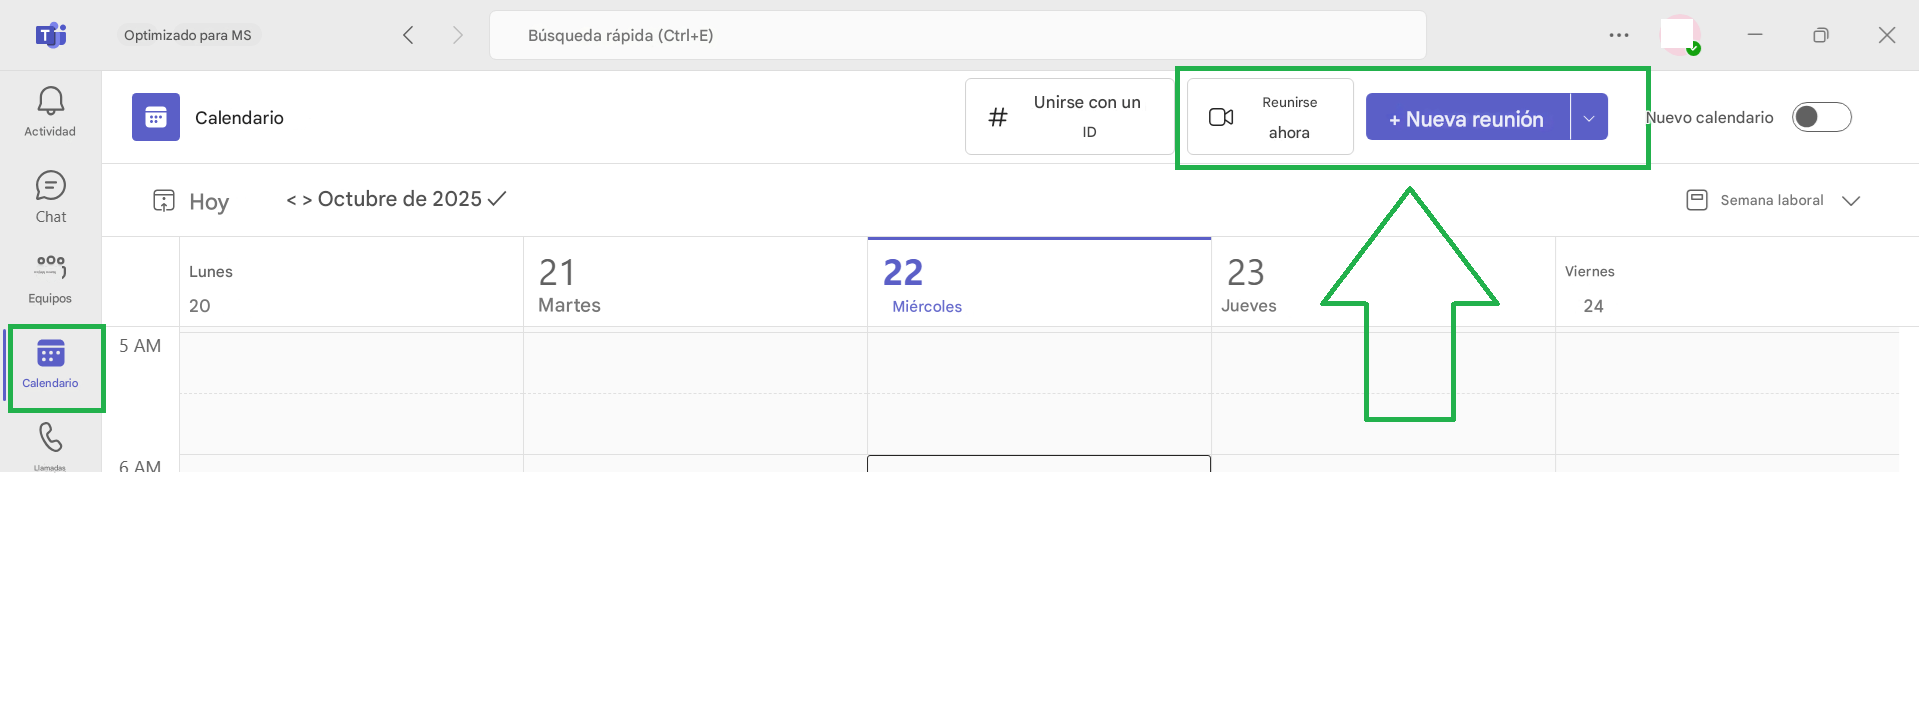Click the Microsoft Teams logo
Image resolution: width=1919 pixels, height=720 pixels.
tap(51, 35)
